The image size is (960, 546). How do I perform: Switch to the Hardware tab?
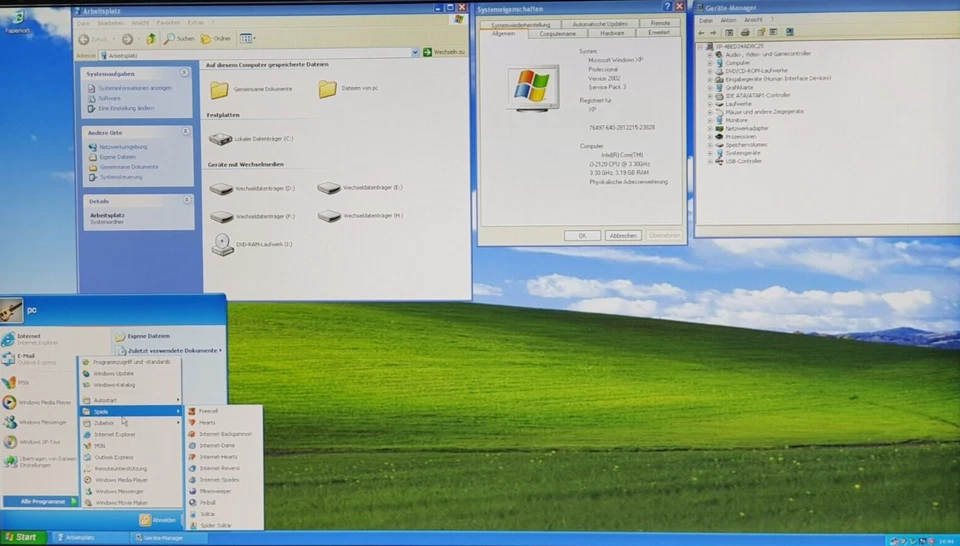pyautogui.click(x=612, y=33)
